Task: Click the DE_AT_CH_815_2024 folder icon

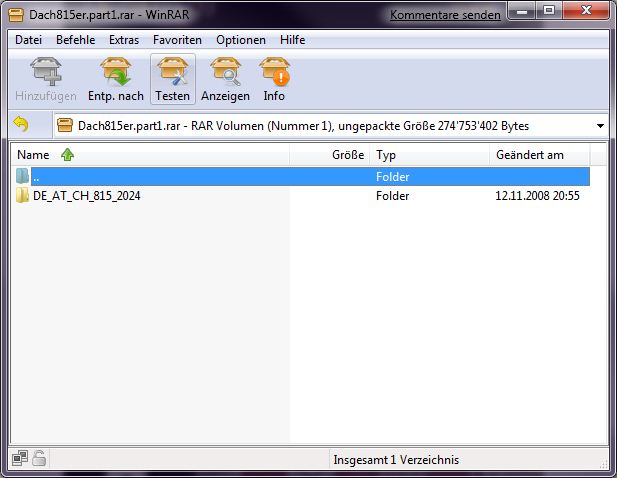Action: pos(22,195)
